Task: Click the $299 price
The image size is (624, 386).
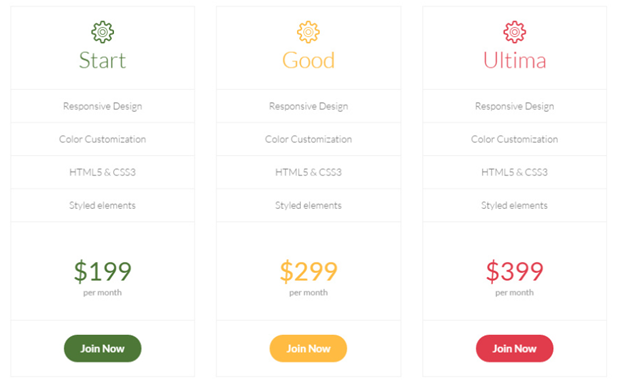Action: 308,271
